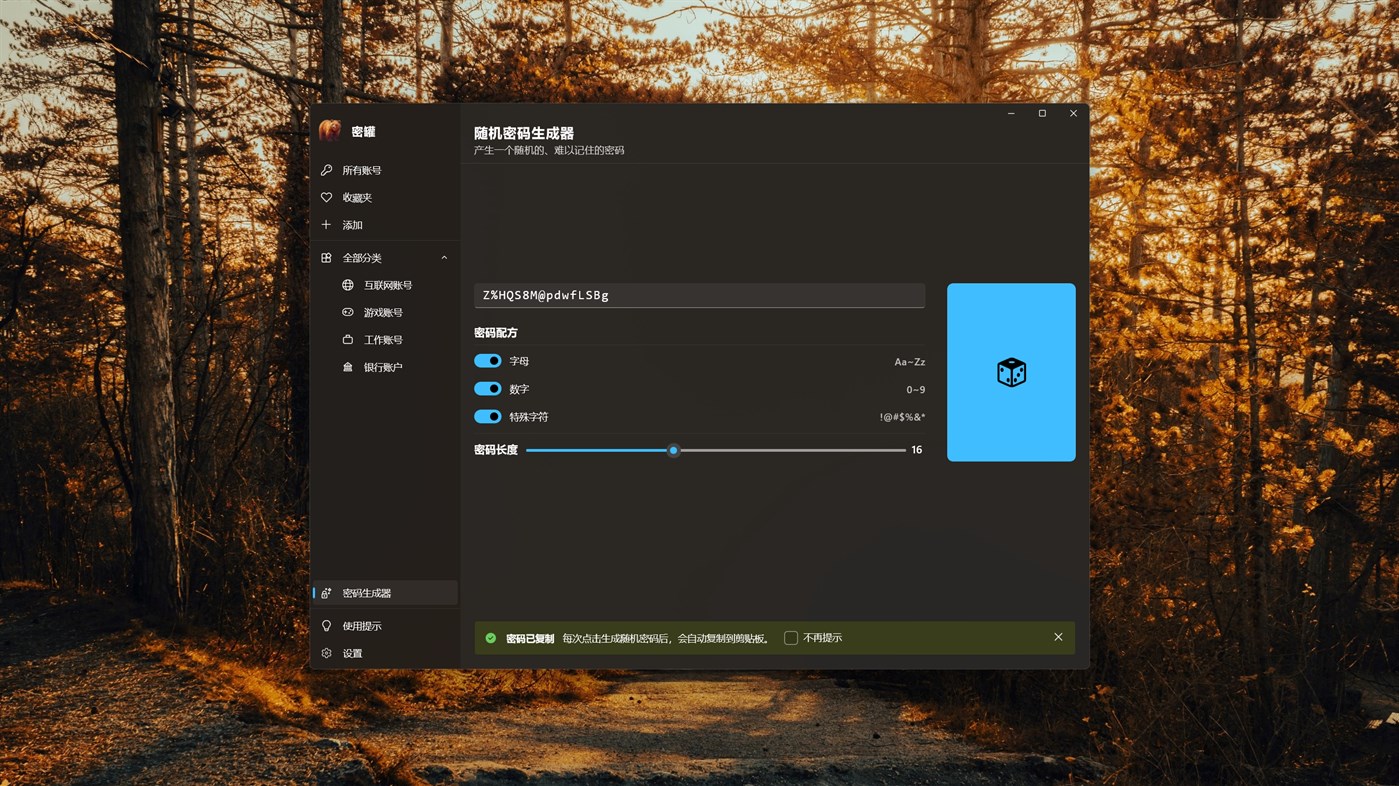Click the 密码生成器 key generator icon
This screenshot has width=1399, height=786.
click(x=325, y=592)
